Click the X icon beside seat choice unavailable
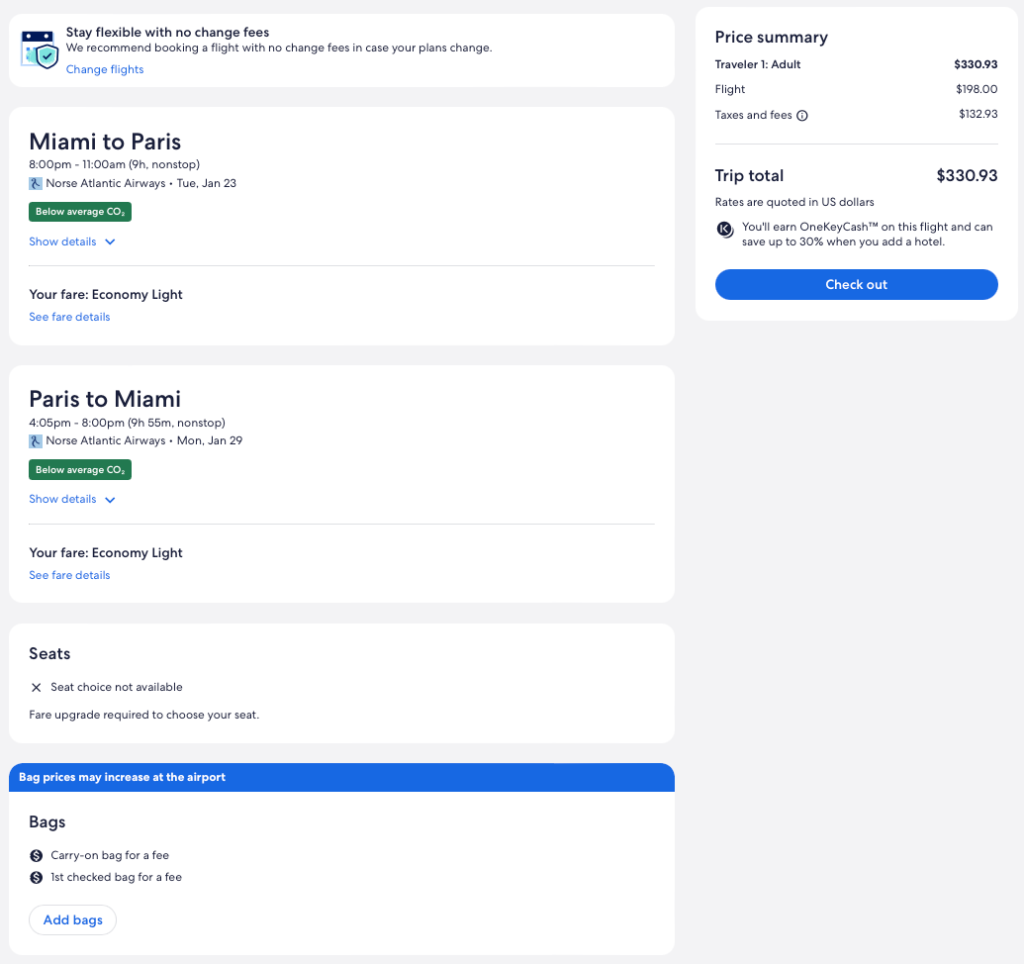1024x964 pixels. click(37, 688)
